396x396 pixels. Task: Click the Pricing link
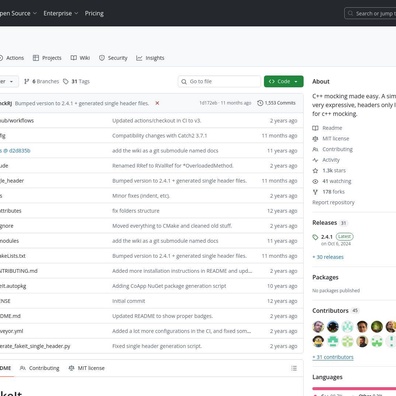pyautogui.click(x=94, y=13)
